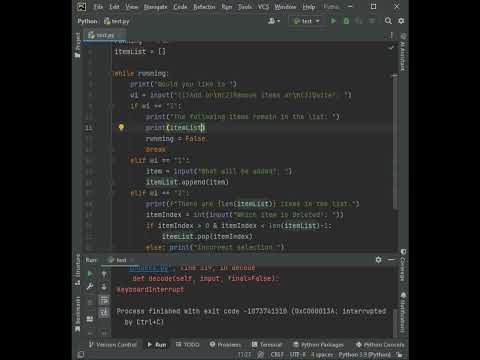The height and width of the screenshot is (360, 480).
Task: Click the down arrow in Run panel
Action: 104,287
